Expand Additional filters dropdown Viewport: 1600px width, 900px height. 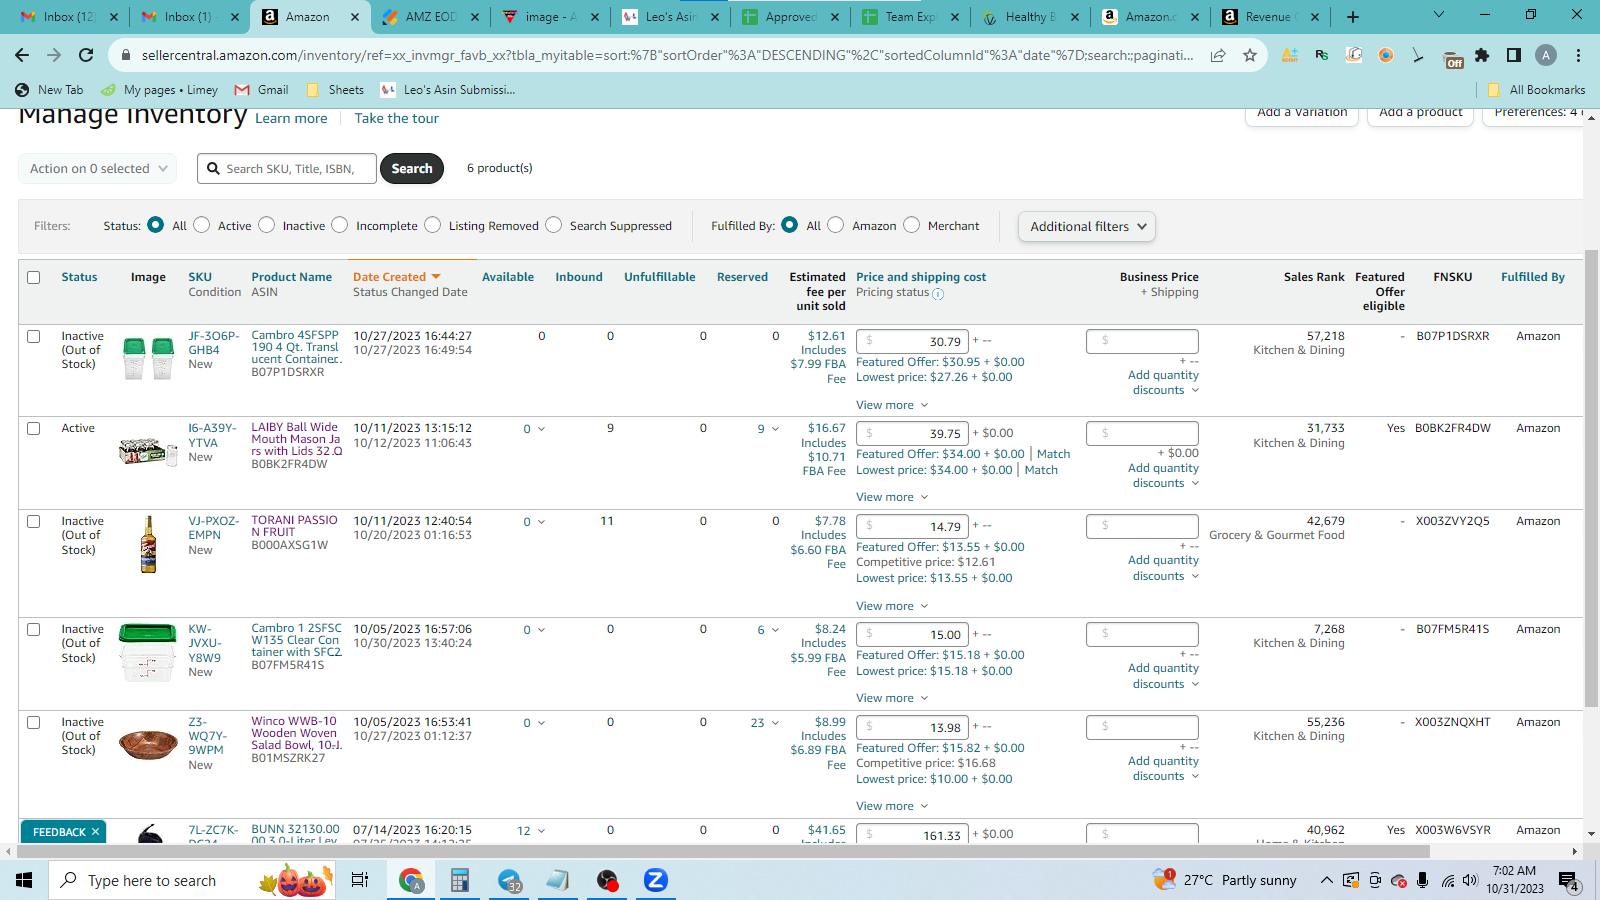coord(1087,226)
